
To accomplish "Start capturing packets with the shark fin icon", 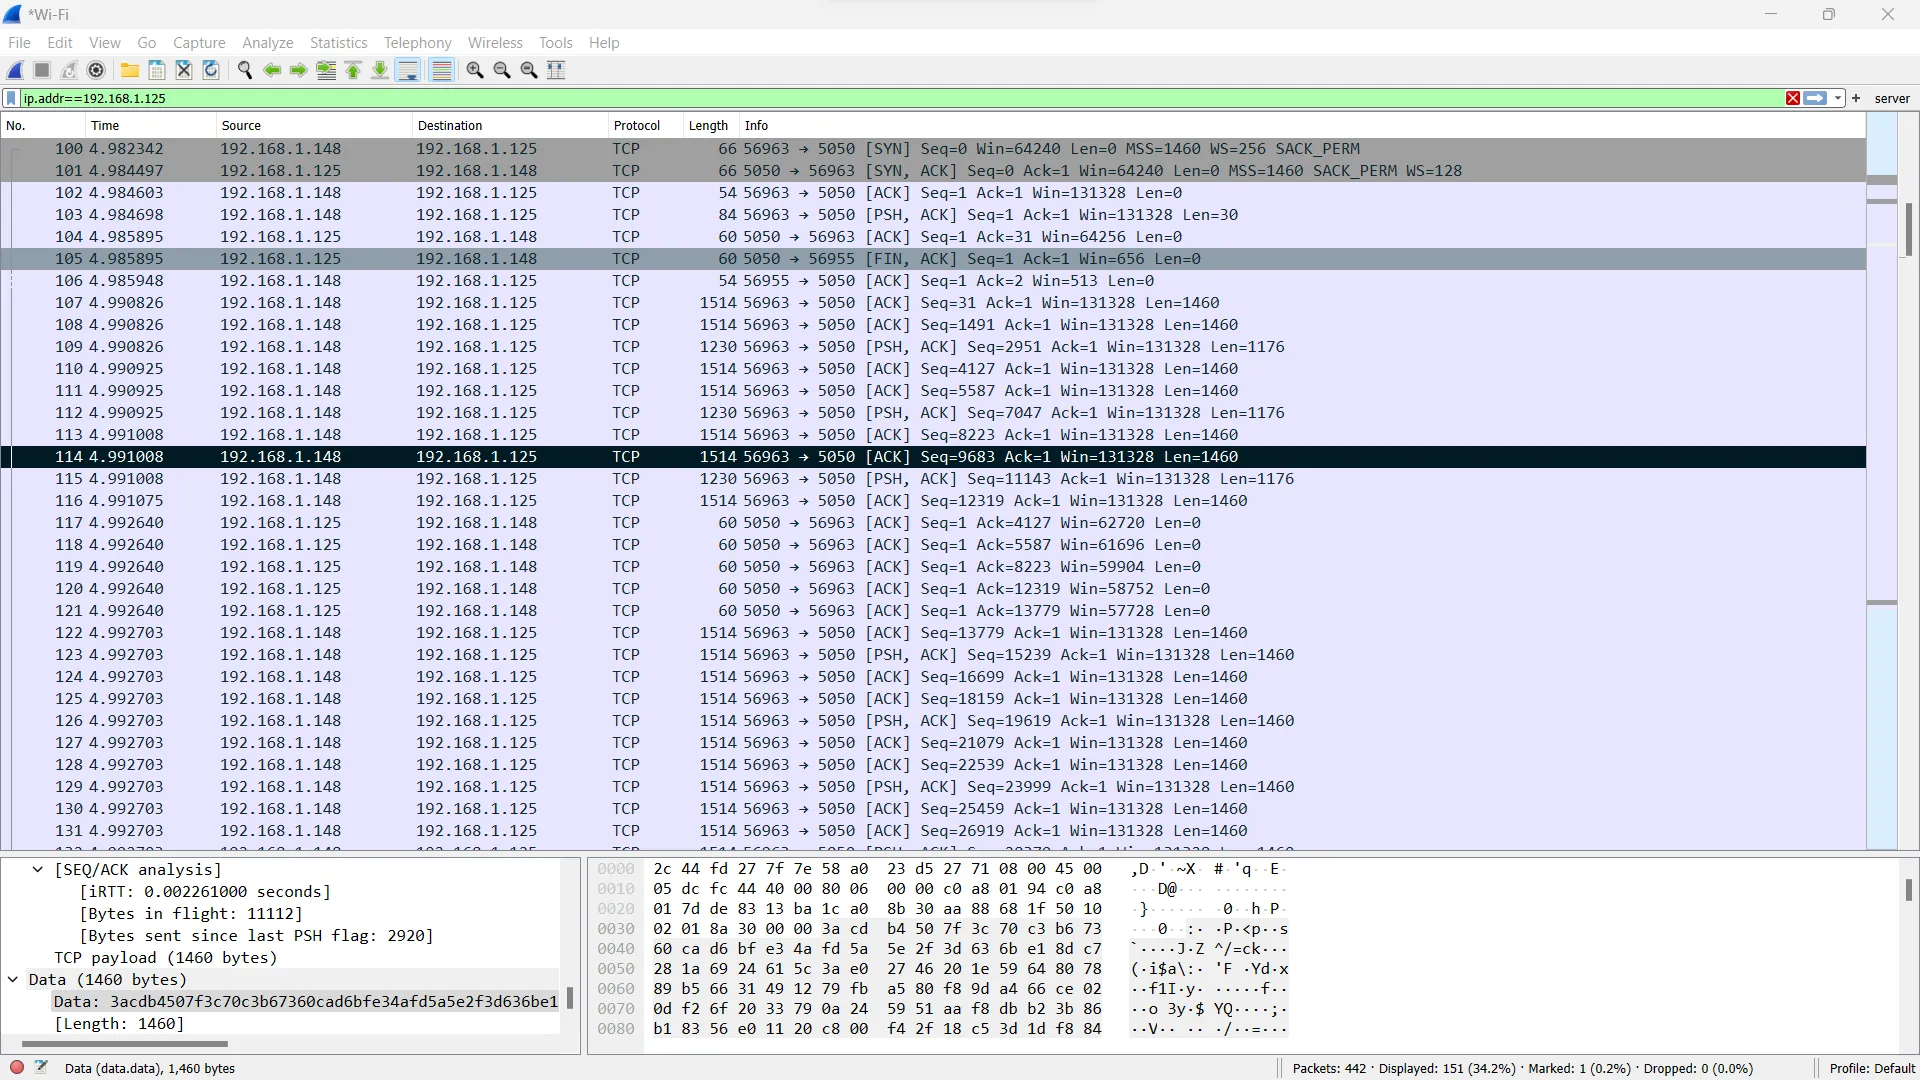I will tap(15, 70).
